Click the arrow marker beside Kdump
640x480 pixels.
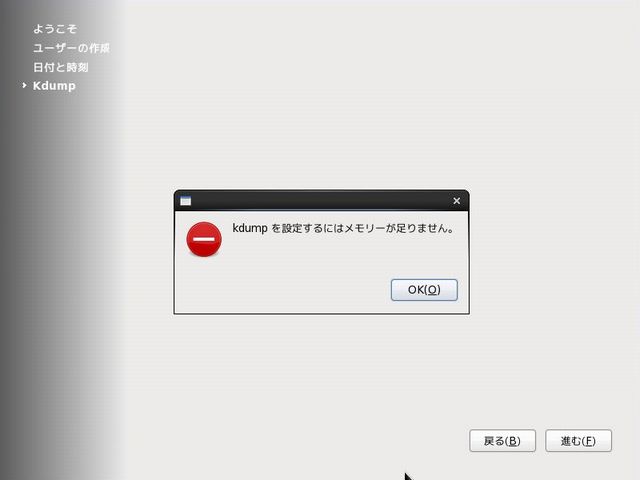click(24, 86)
